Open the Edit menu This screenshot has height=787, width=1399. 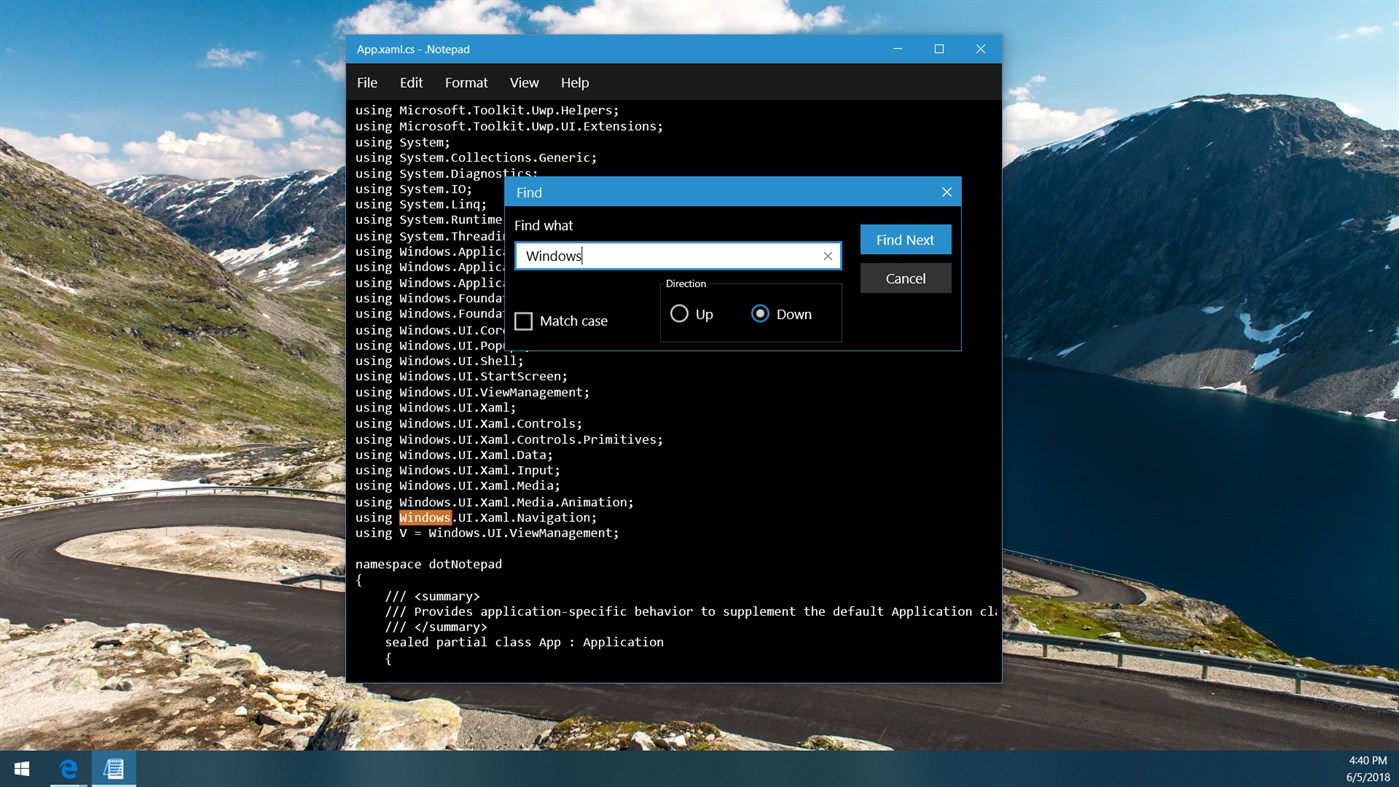(x=410, y=82)
